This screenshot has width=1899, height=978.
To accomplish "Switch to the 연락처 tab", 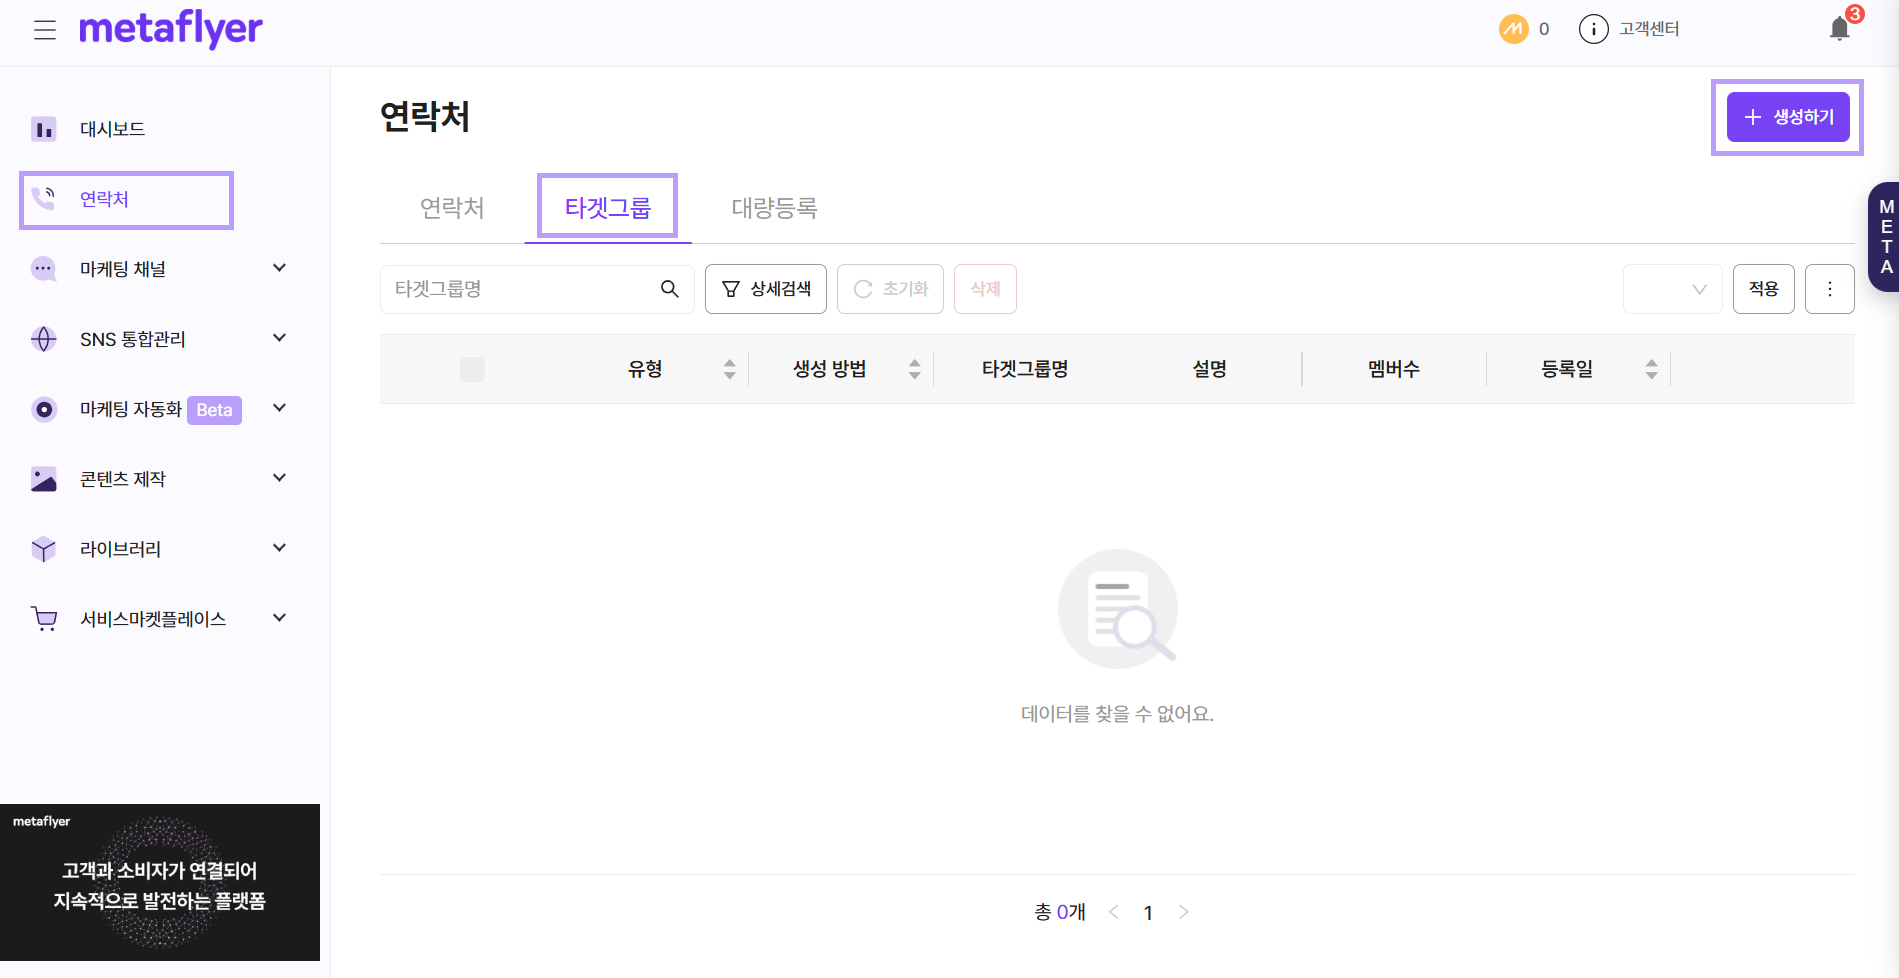I will 452,208.
